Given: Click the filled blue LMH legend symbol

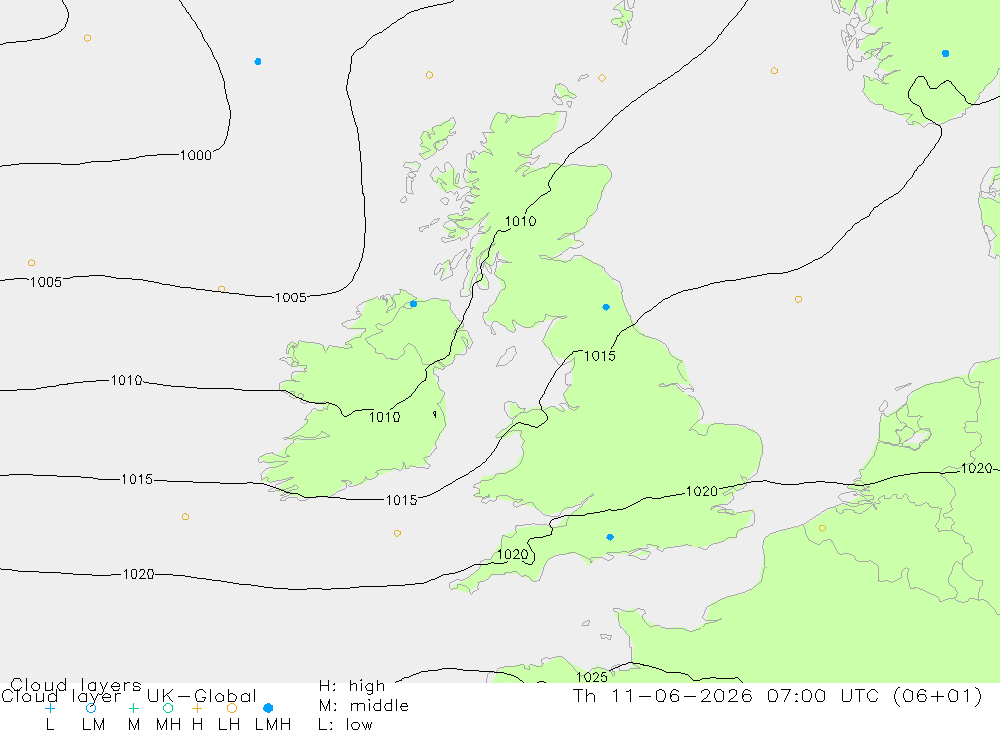Looking at the screenshot, I should (268, 708).
